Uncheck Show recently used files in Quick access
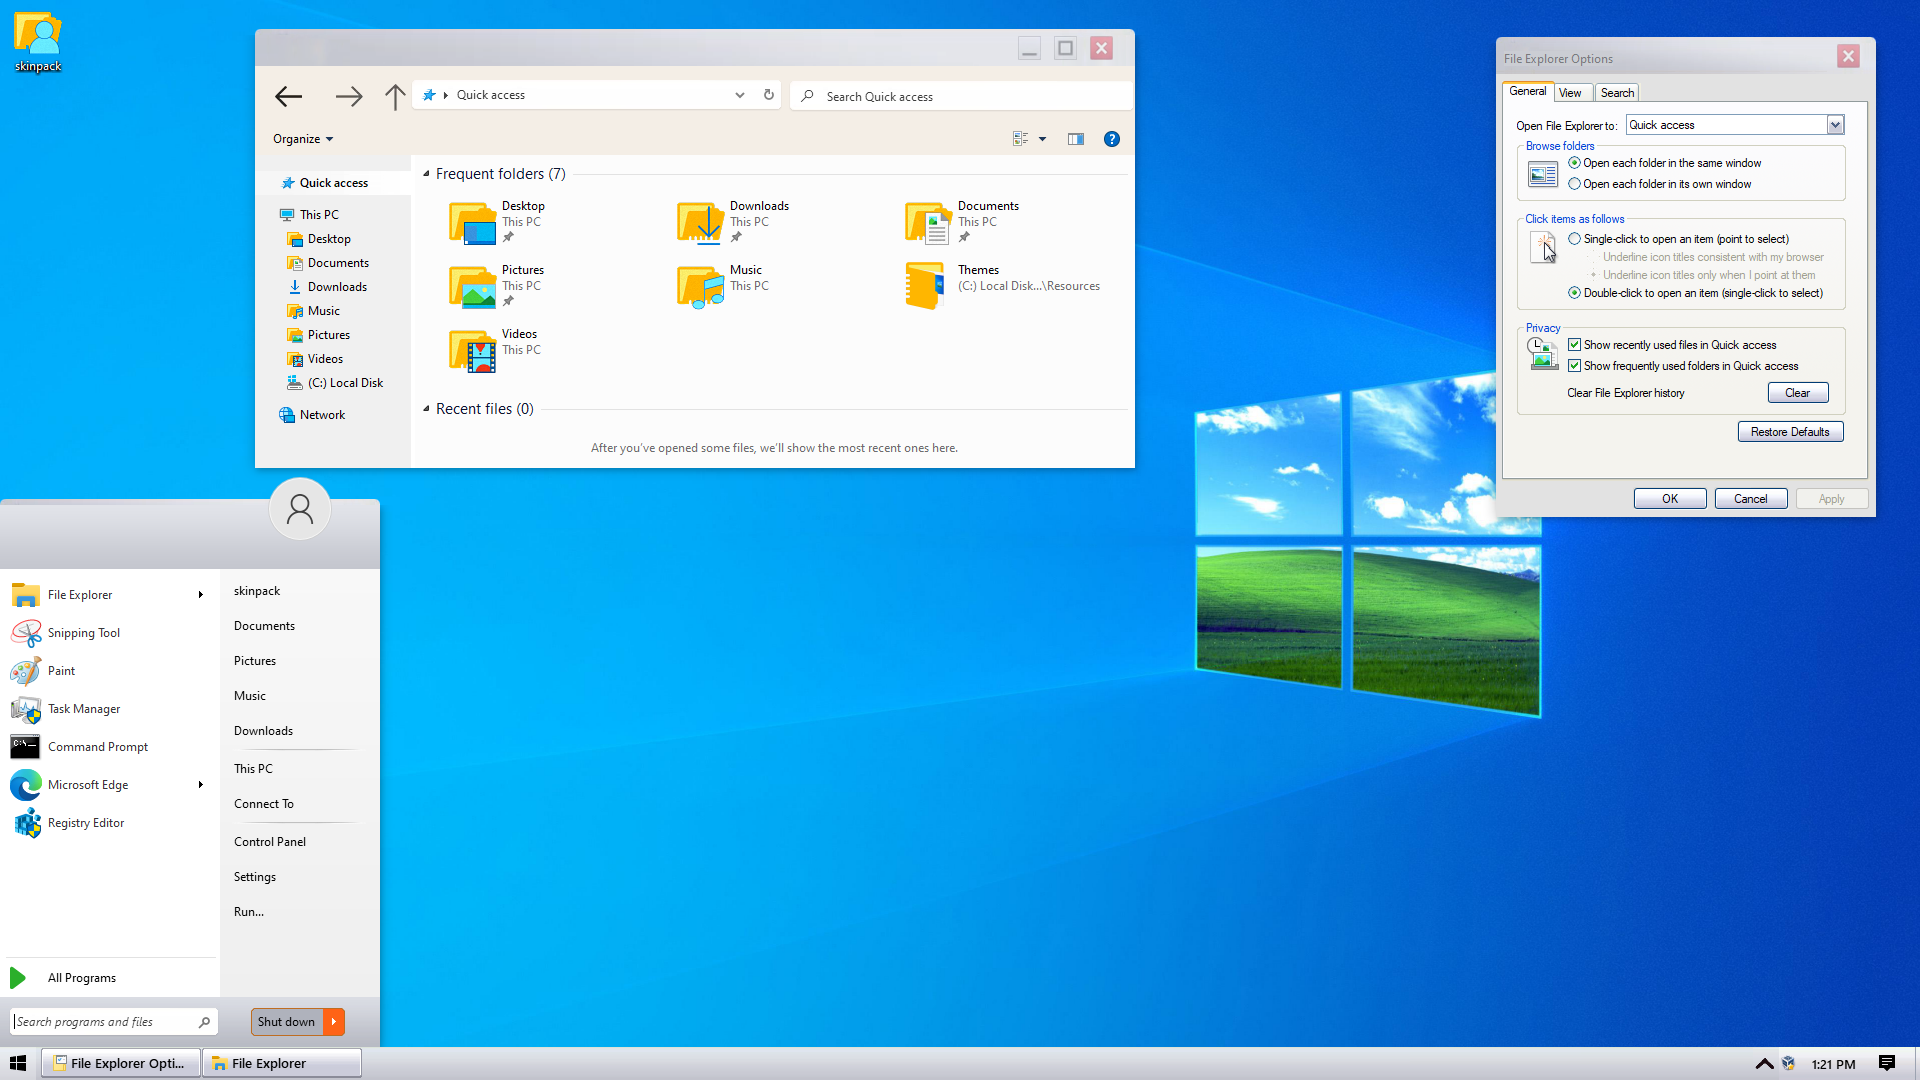The width and height of the screenshot is (1920, 1080). click(1575, 345)
